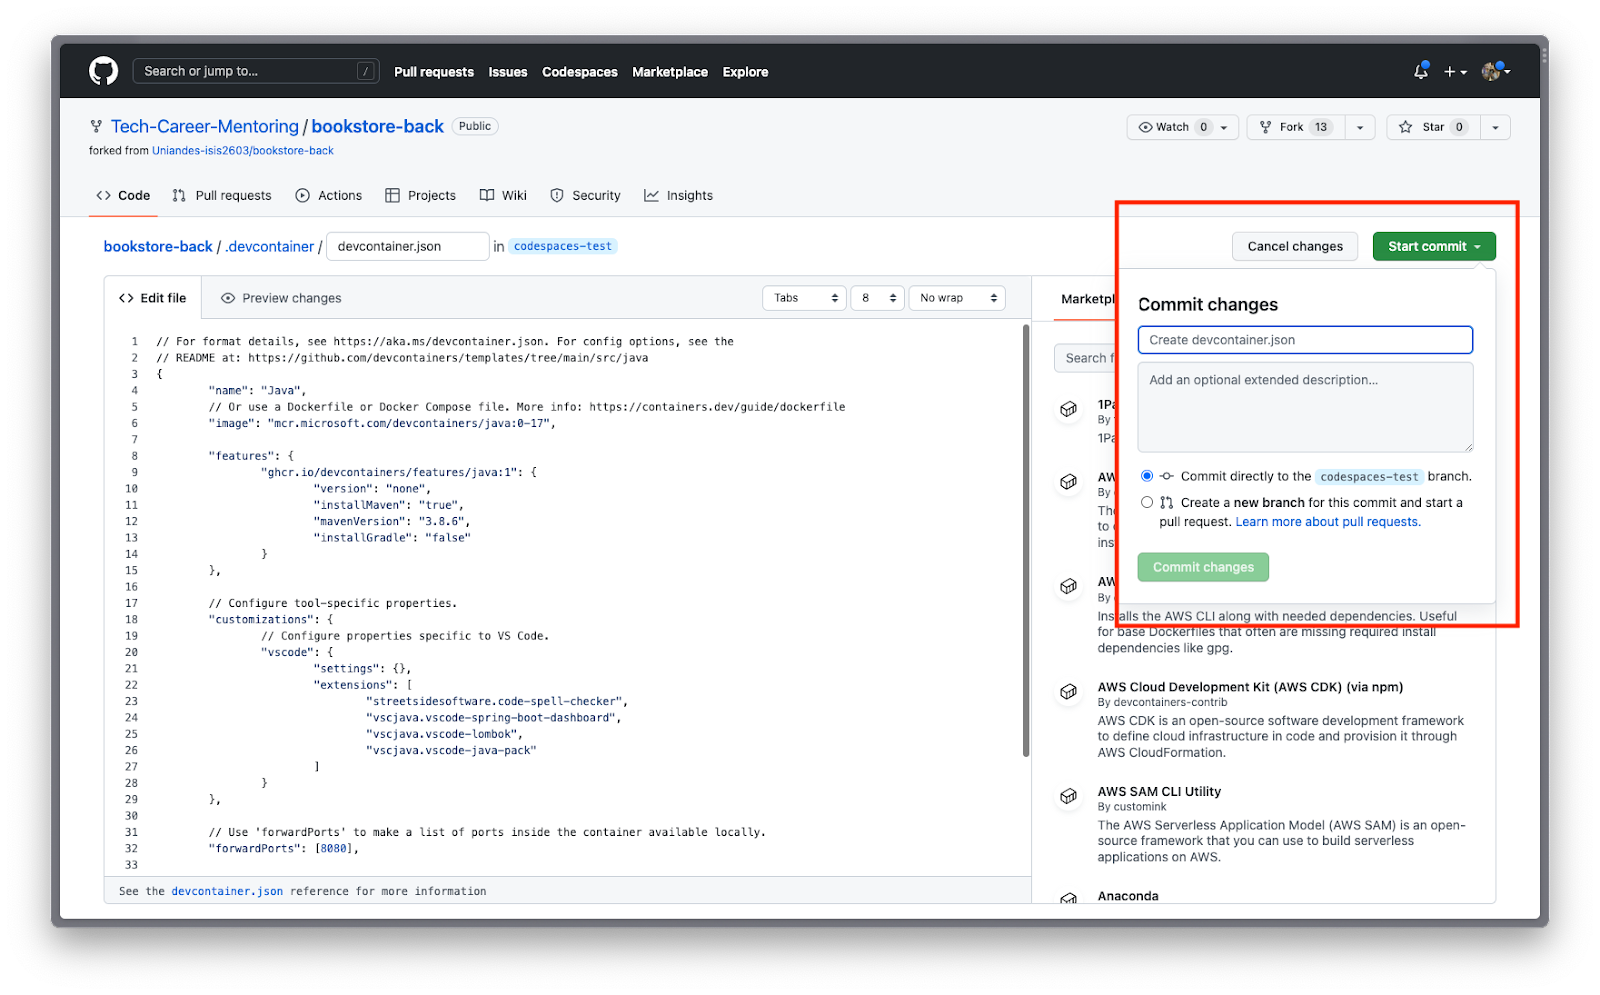This screenshot has width=1600, height=995.
Task: Open the Insights tab
Action: [679, 195]
